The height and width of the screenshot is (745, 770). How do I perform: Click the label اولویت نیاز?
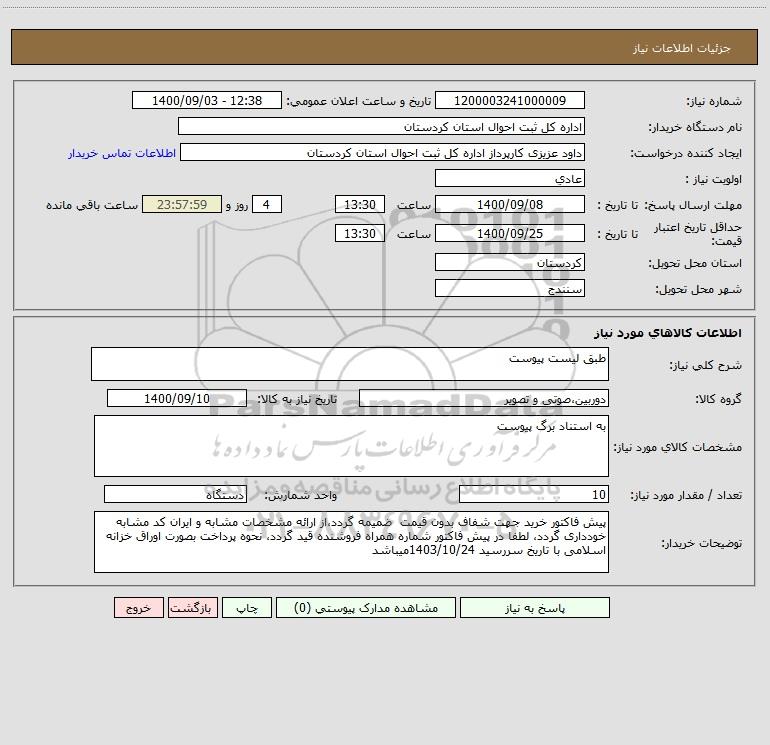(x=714, y=179)
